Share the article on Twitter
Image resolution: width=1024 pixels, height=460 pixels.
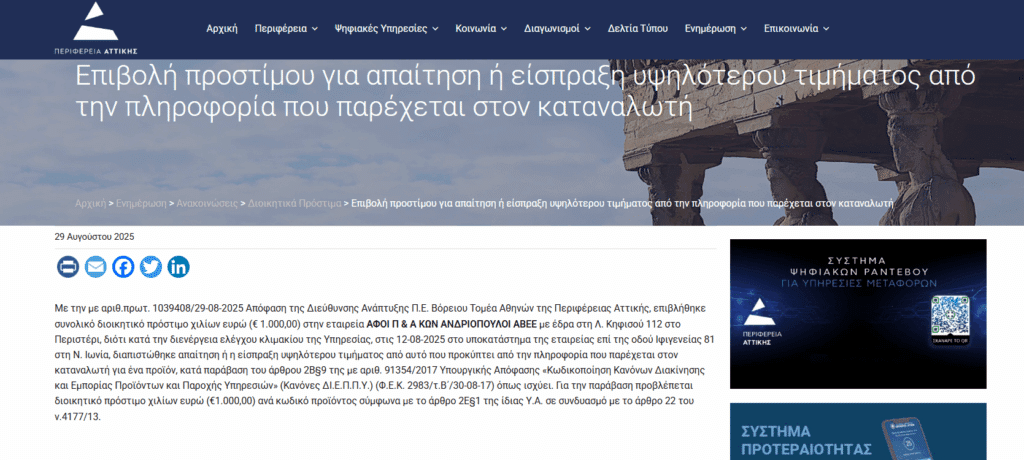click(x=151, y=267)
